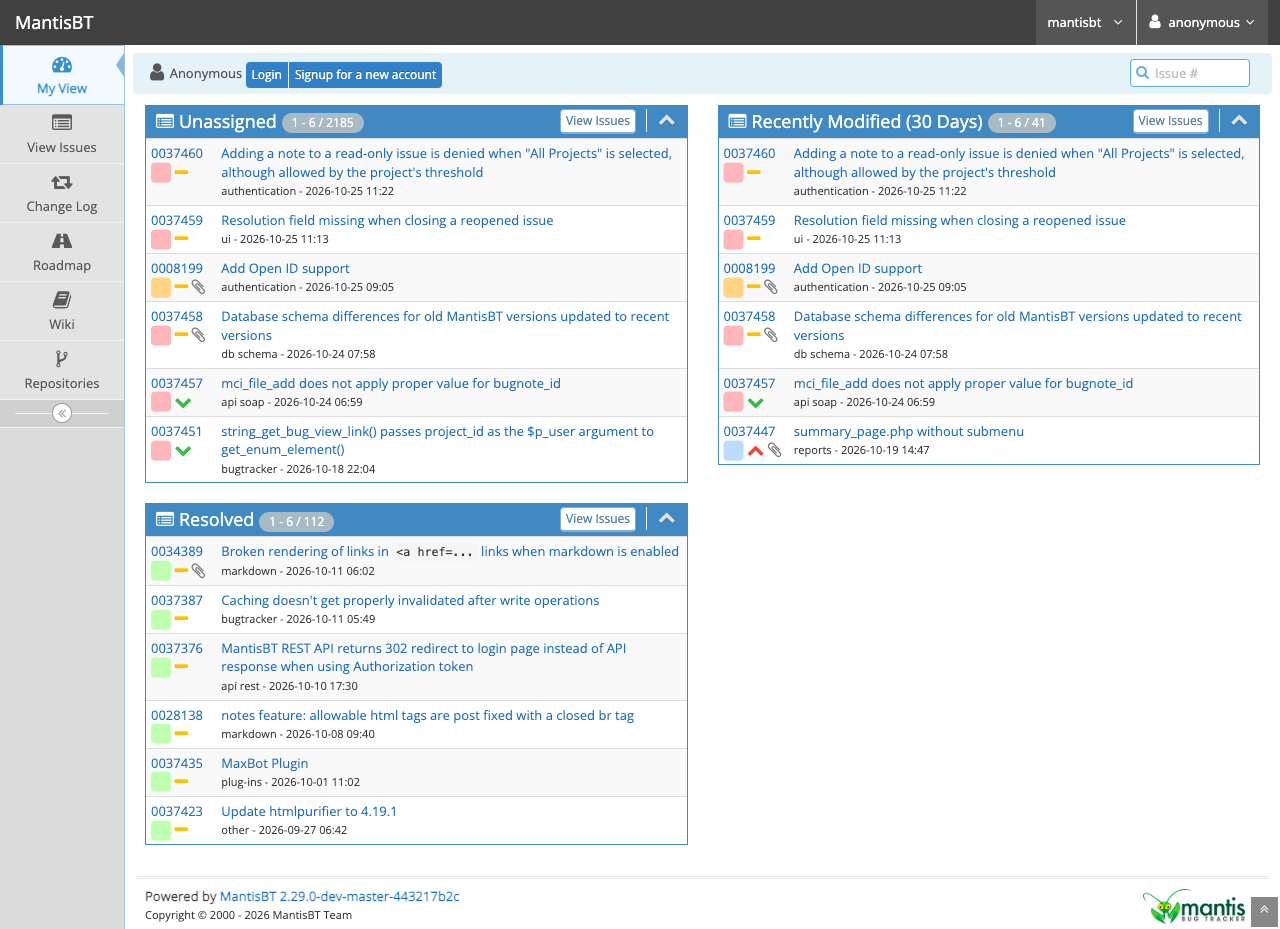Click orange status swatch of Unassigned 0008199

pos(161,287)
